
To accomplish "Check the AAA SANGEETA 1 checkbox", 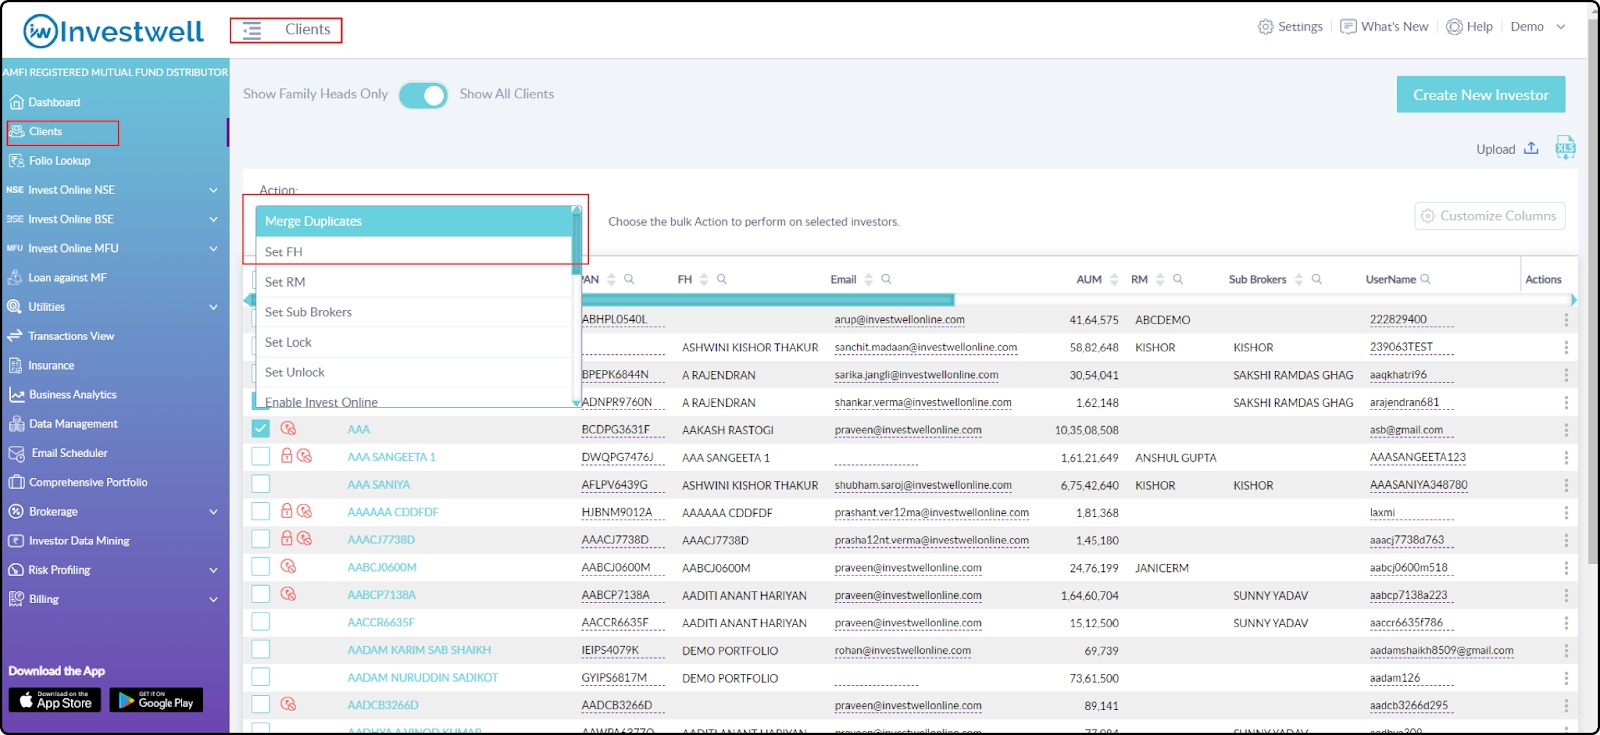I will click(261, 456).
